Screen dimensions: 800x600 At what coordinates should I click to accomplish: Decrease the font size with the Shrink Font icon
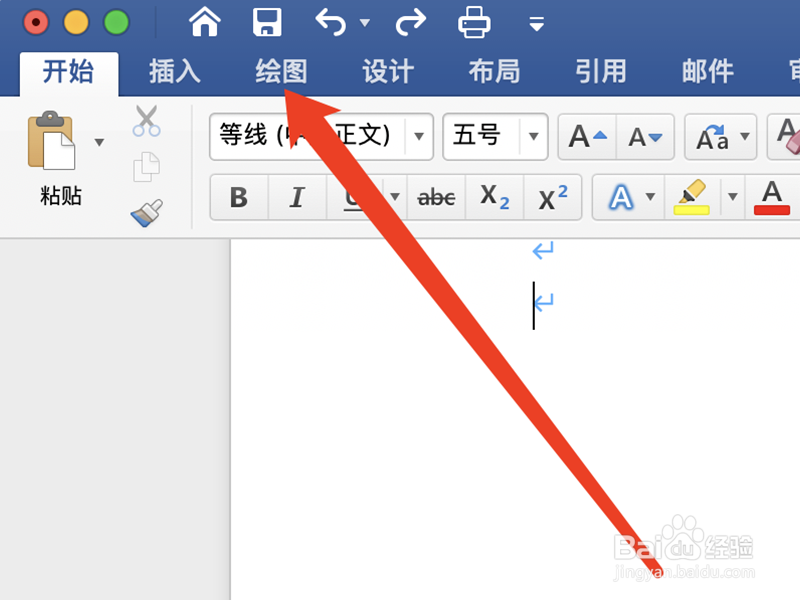645,138
